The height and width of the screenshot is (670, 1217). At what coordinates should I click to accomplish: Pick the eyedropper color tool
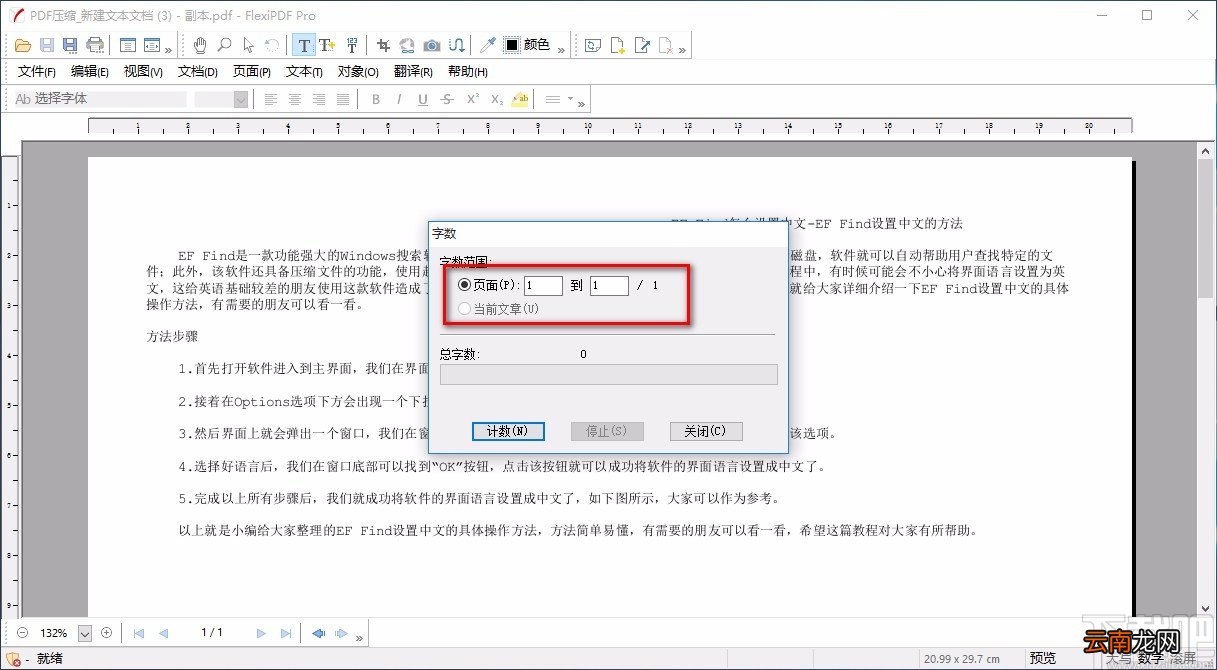[488, 45]
